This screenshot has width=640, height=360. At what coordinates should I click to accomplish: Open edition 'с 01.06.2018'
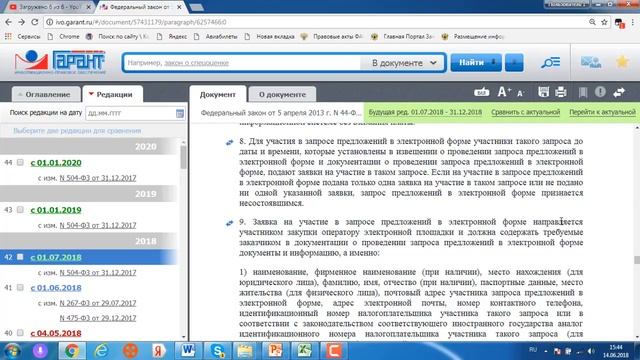(x=56, y=288)
